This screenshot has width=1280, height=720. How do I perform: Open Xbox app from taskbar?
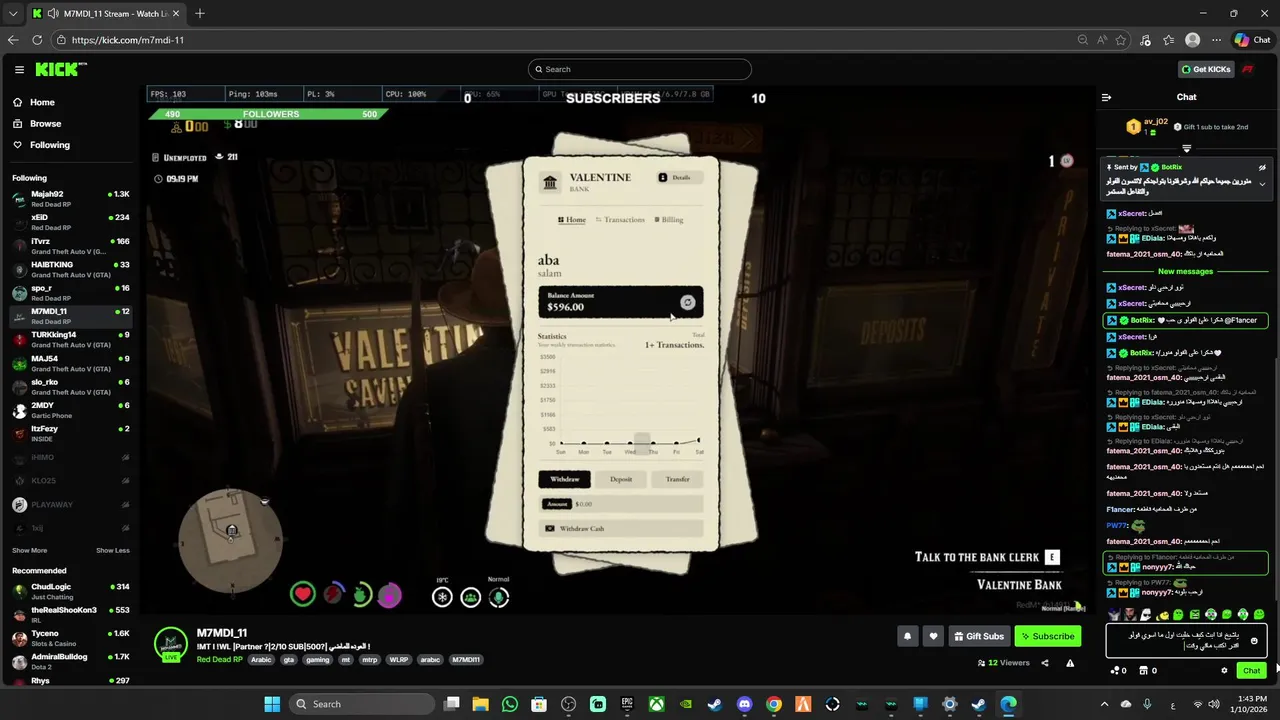pos(656,704)
